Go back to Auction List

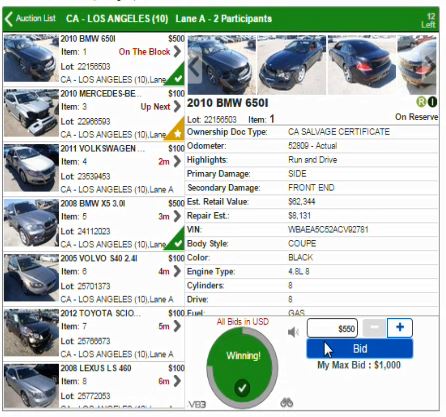tap(30, 18)
